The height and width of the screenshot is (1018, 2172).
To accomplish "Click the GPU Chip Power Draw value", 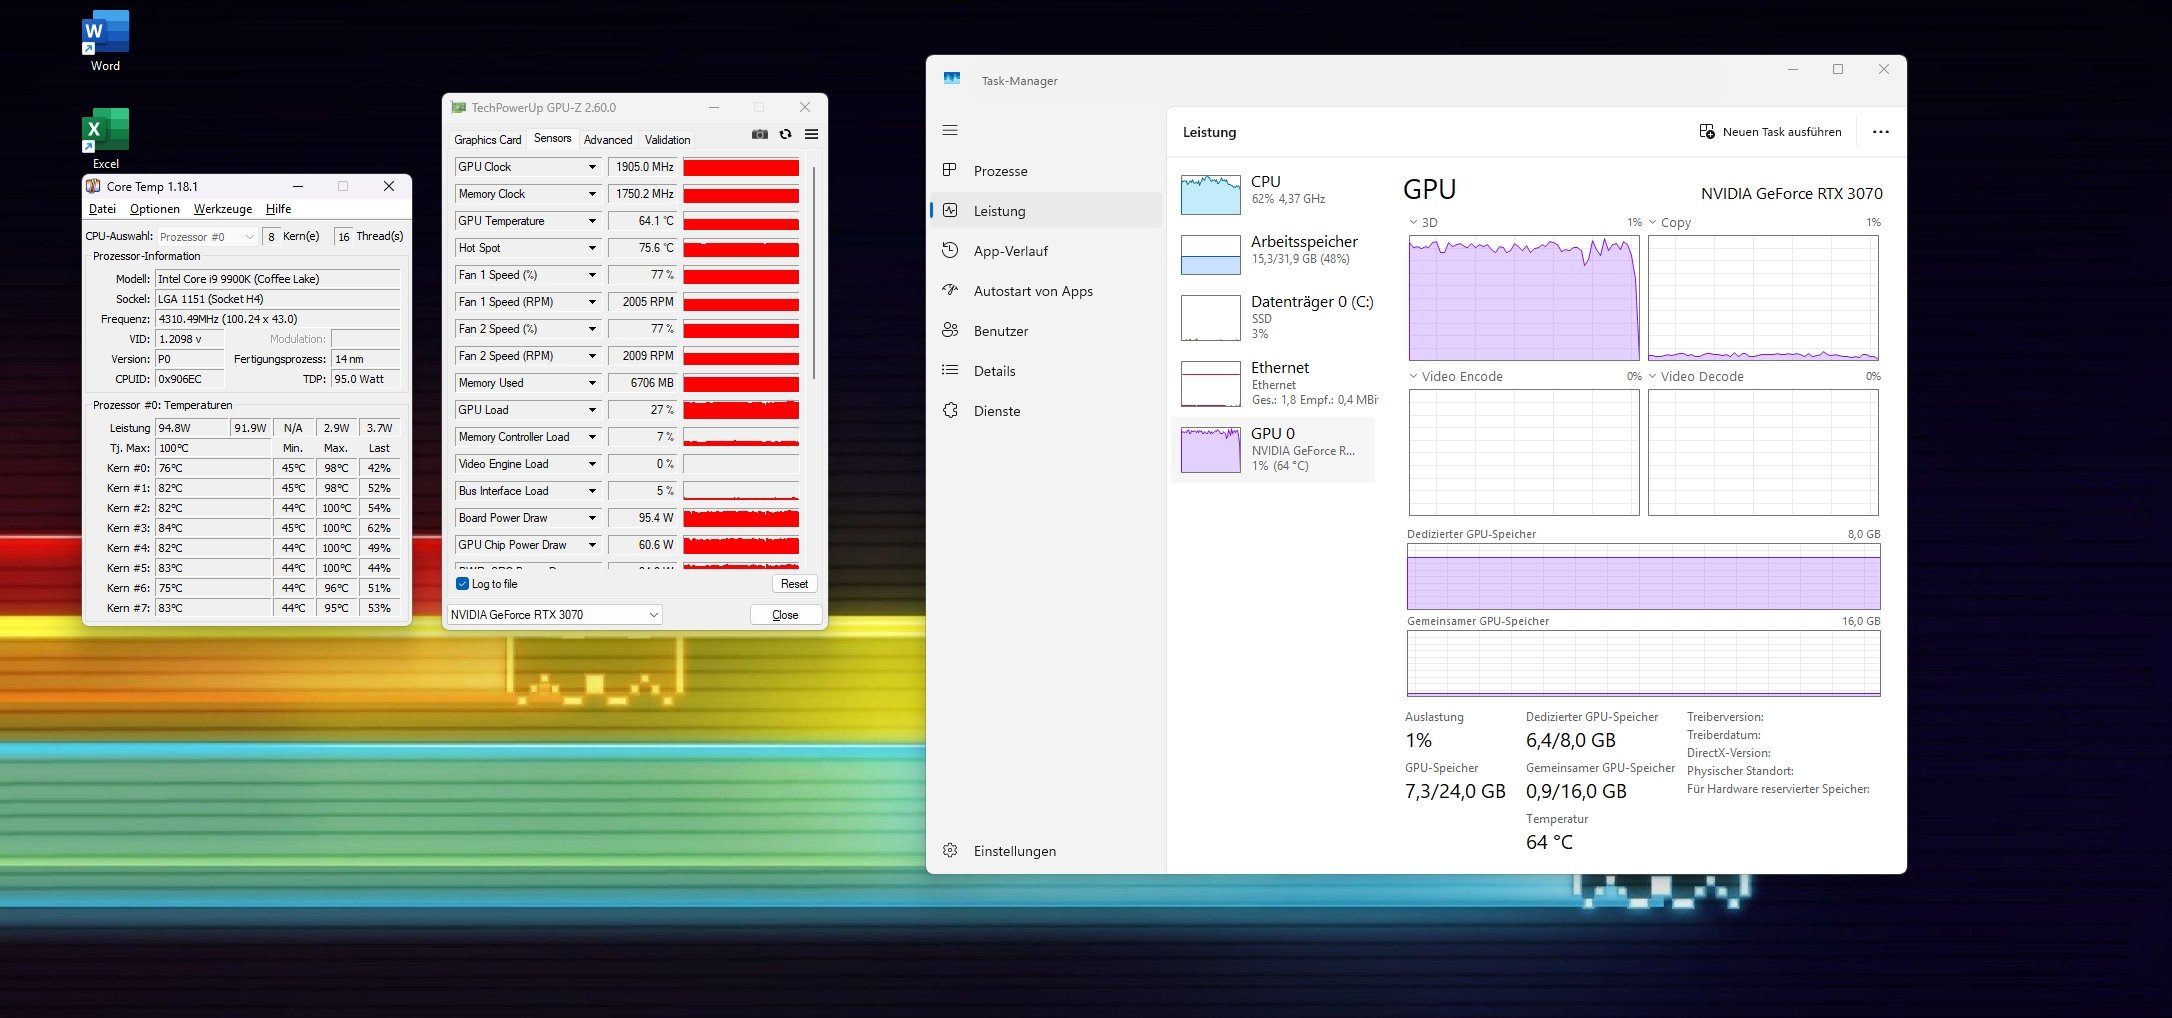I will (642, 545).
